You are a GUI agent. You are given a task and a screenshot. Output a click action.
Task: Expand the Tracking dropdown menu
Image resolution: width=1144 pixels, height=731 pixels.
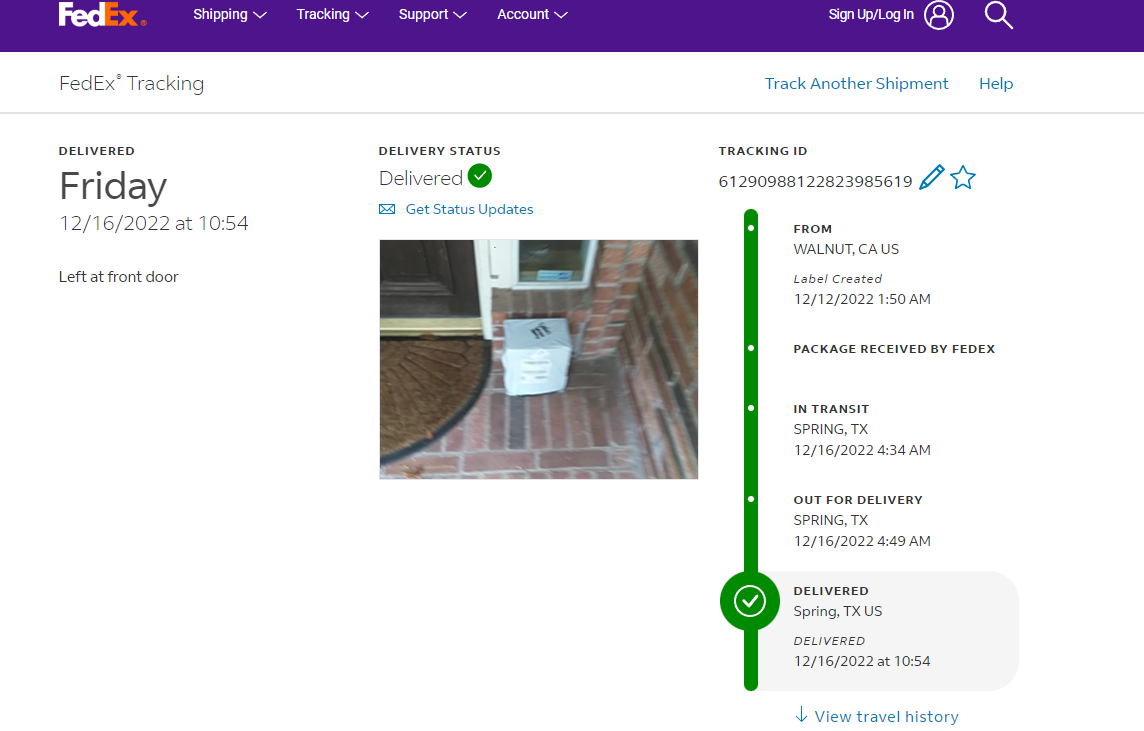click(x=332, y=15)
